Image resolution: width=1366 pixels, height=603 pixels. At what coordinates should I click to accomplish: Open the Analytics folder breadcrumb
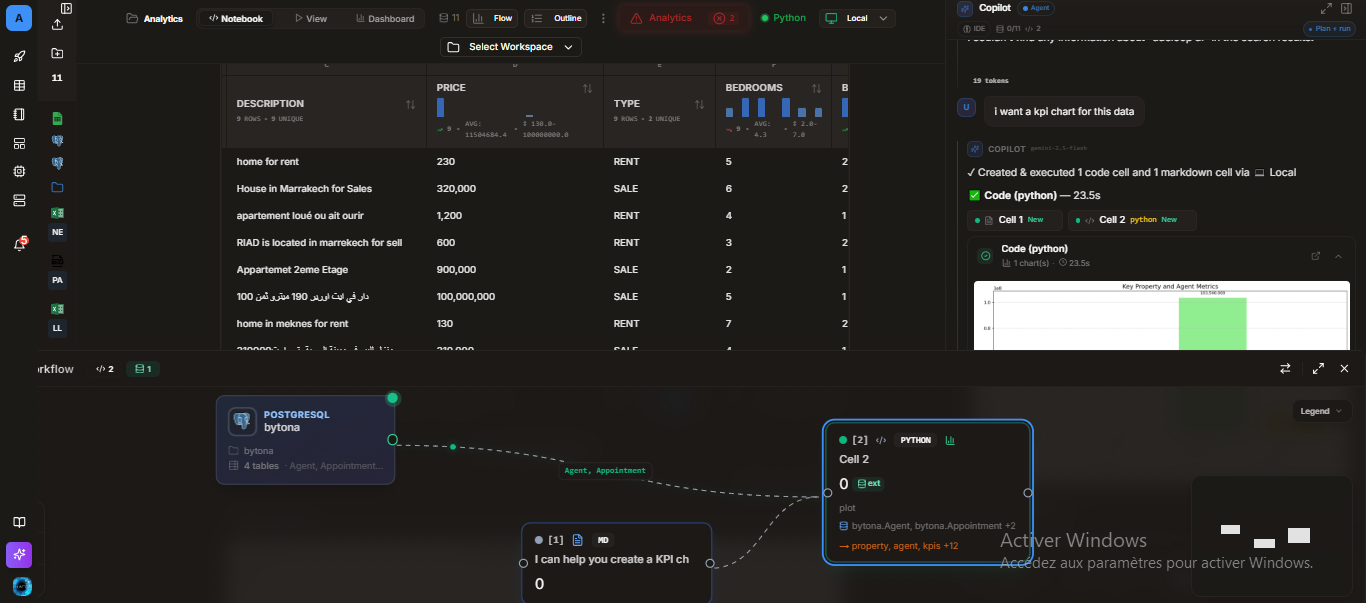tap(155, 18)
